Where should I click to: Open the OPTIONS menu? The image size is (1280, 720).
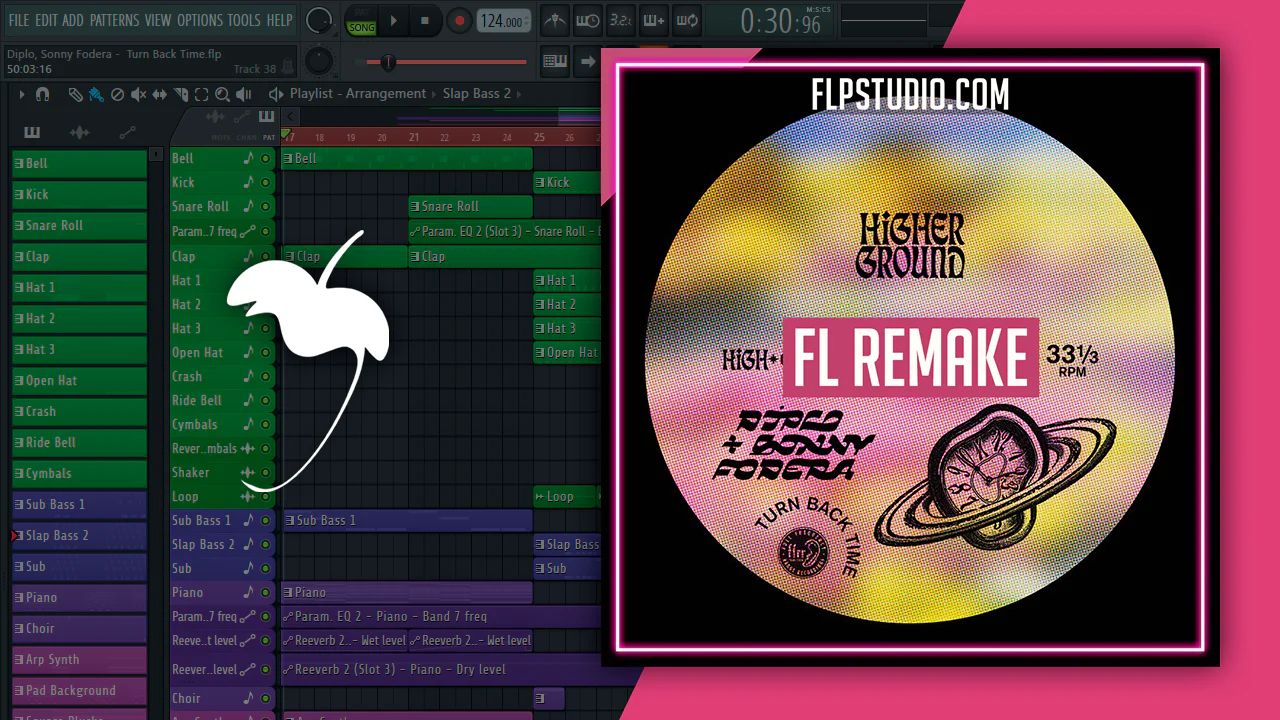click(200, 20)
